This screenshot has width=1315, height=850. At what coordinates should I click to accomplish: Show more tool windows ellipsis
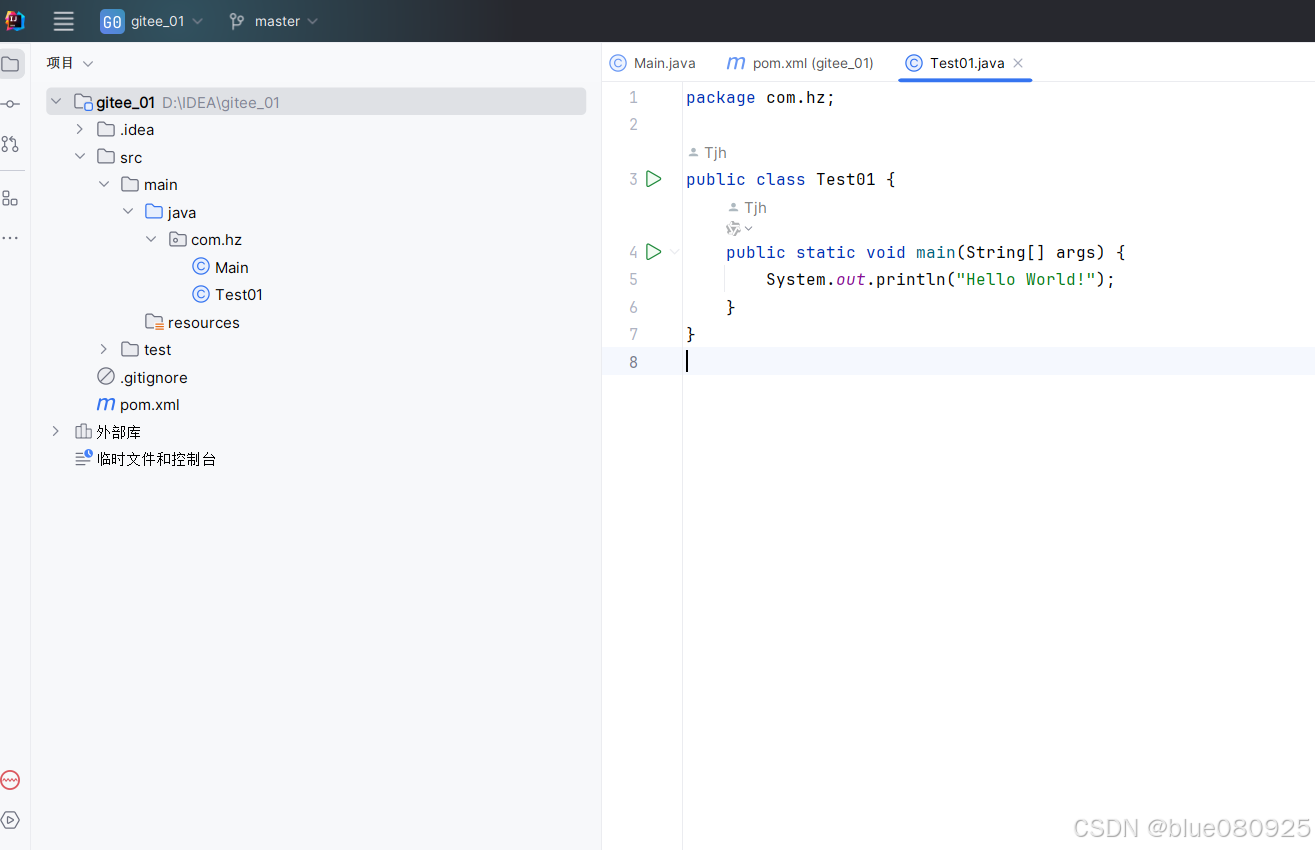click(10, 238)
